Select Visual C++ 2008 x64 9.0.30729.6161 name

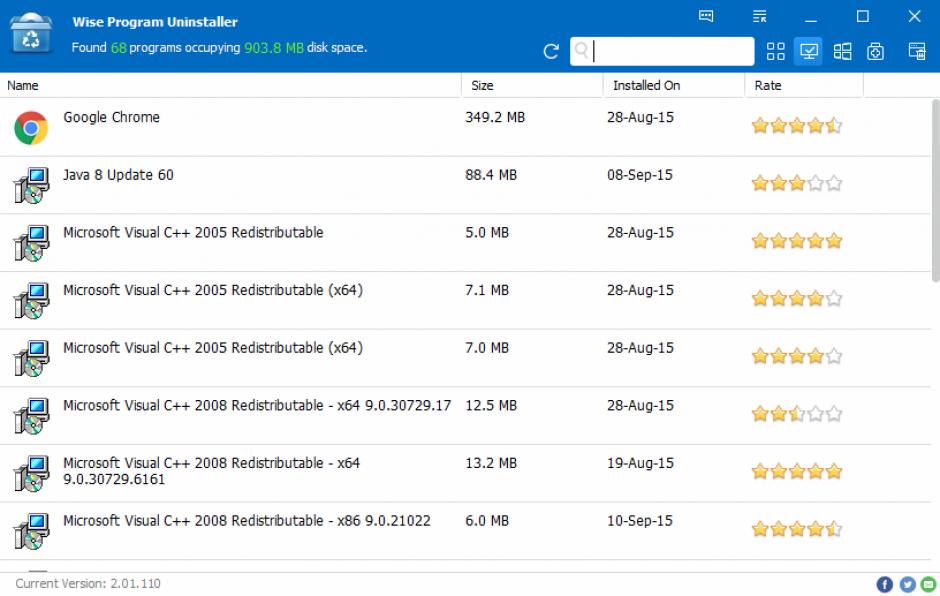(212, 471)
